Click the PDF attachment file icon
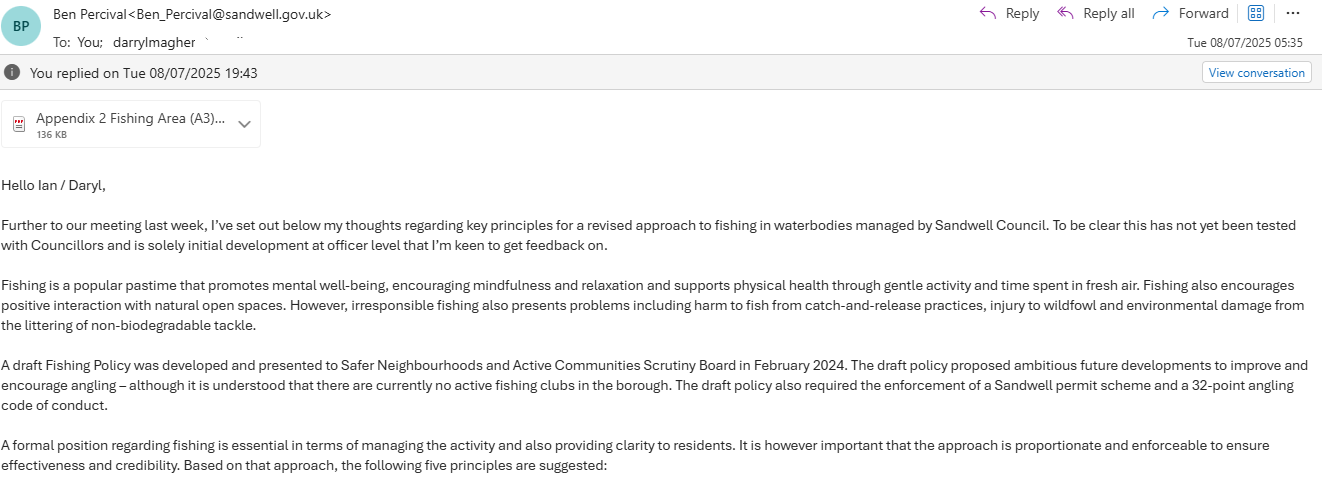The width and height of the screenshot is (1322, 477). coord(19,124)
